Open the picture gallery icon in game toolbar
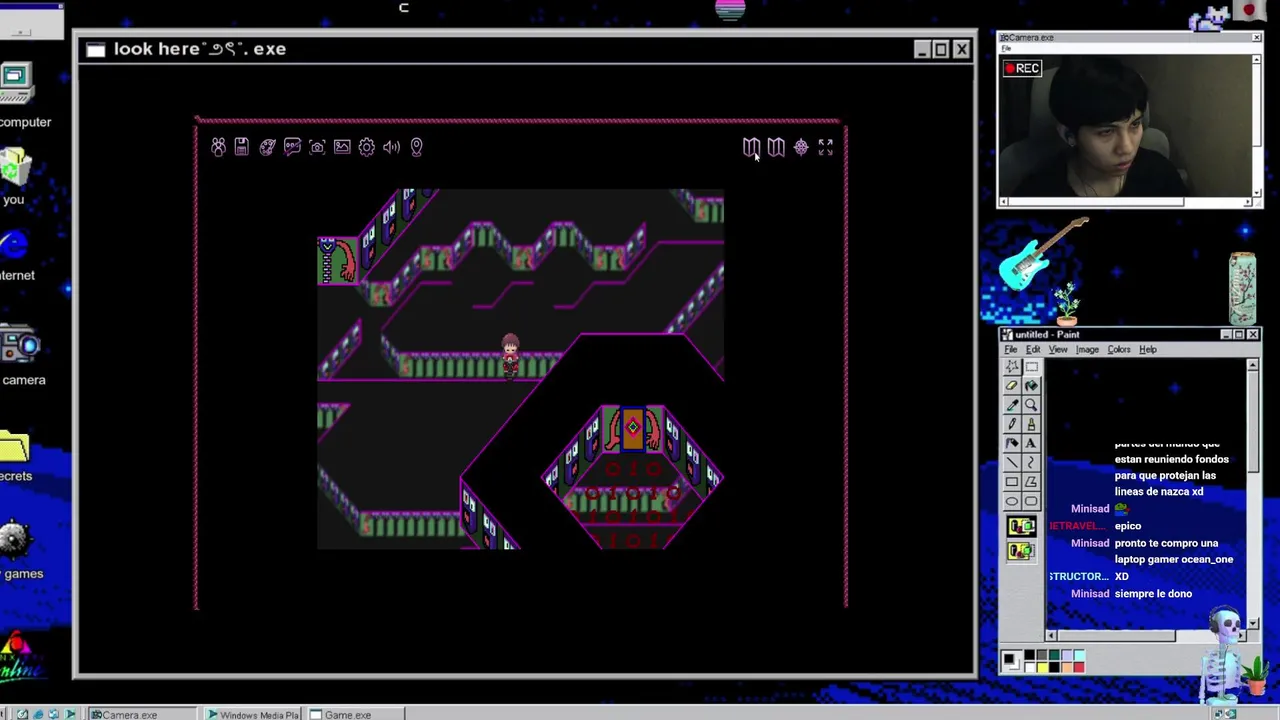 (x=342, y=147)
